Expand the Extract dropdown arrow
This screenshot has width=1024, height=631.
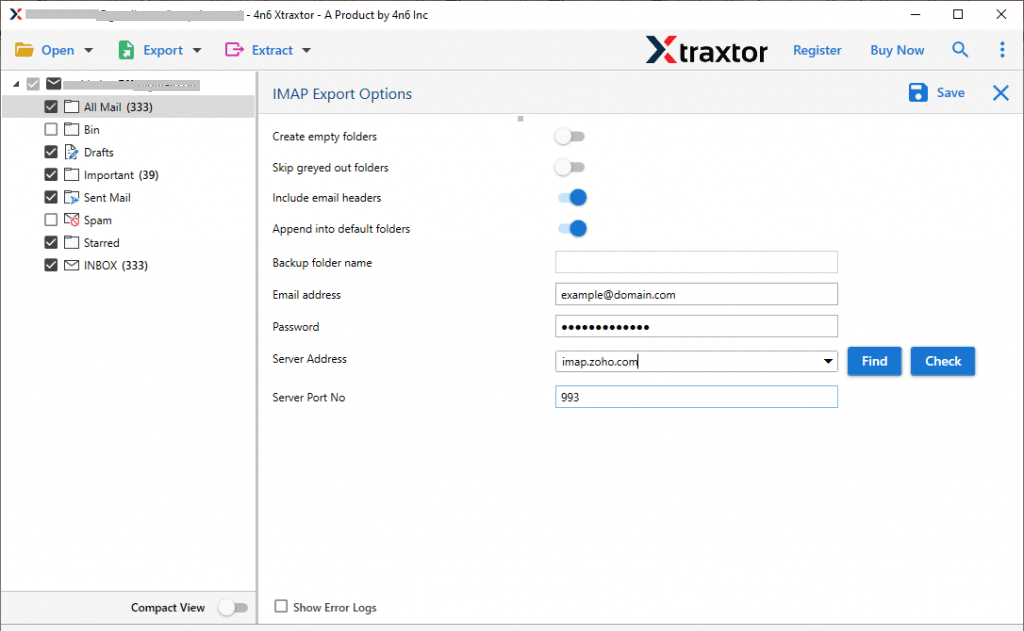tap(306, 50)
